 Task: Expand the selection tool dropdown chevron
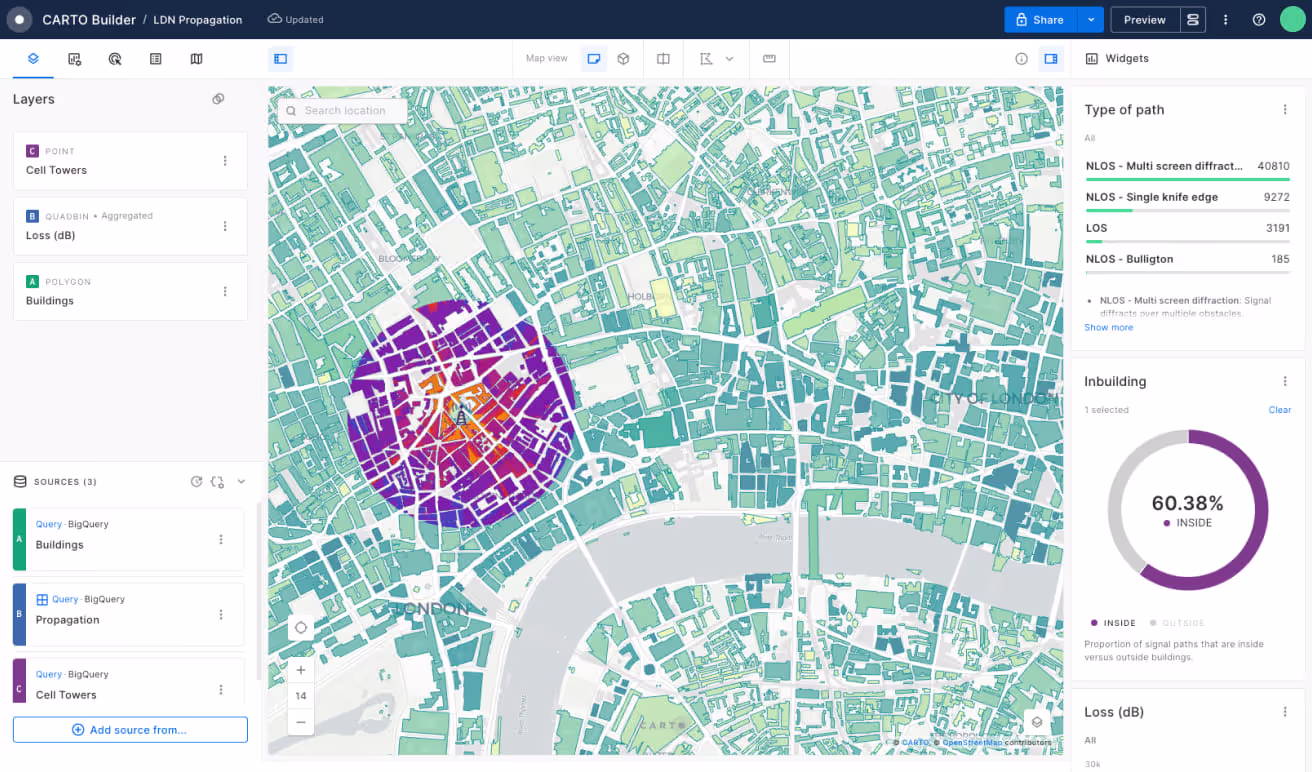pyautogui.click(x=731, y=59)
